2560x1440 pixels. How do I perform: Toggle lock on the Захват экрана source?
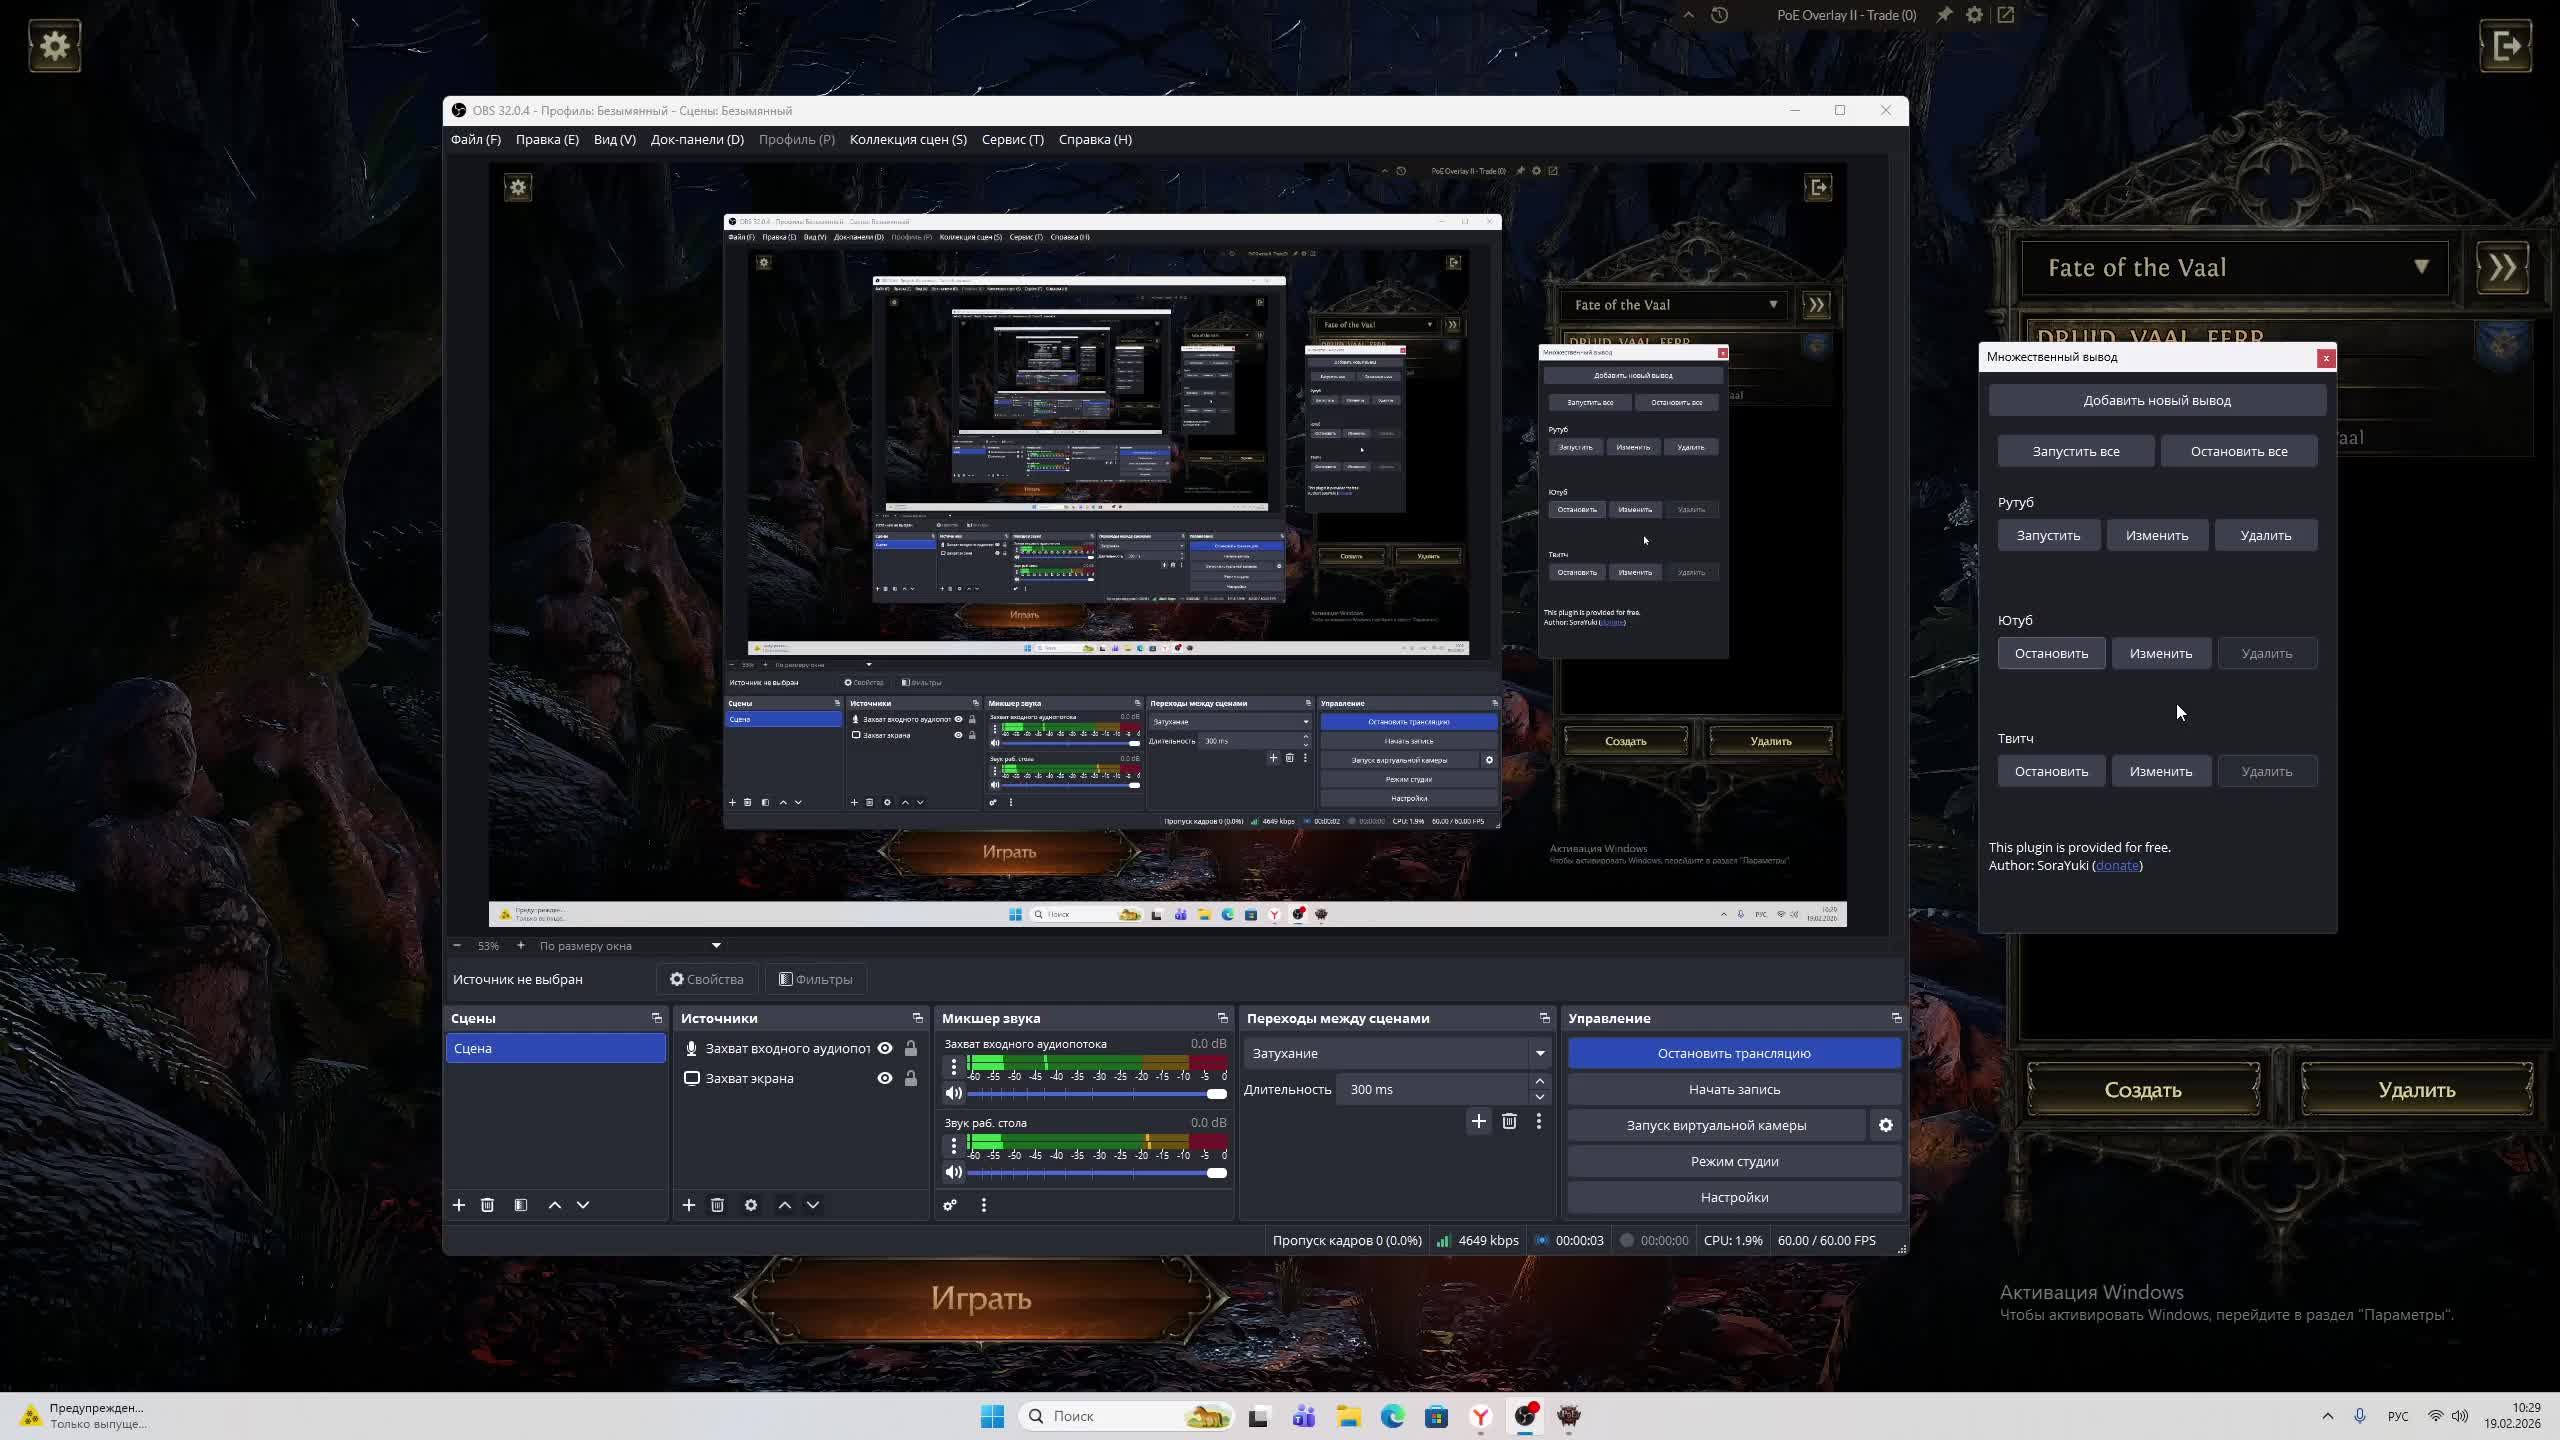(911, 1078)
